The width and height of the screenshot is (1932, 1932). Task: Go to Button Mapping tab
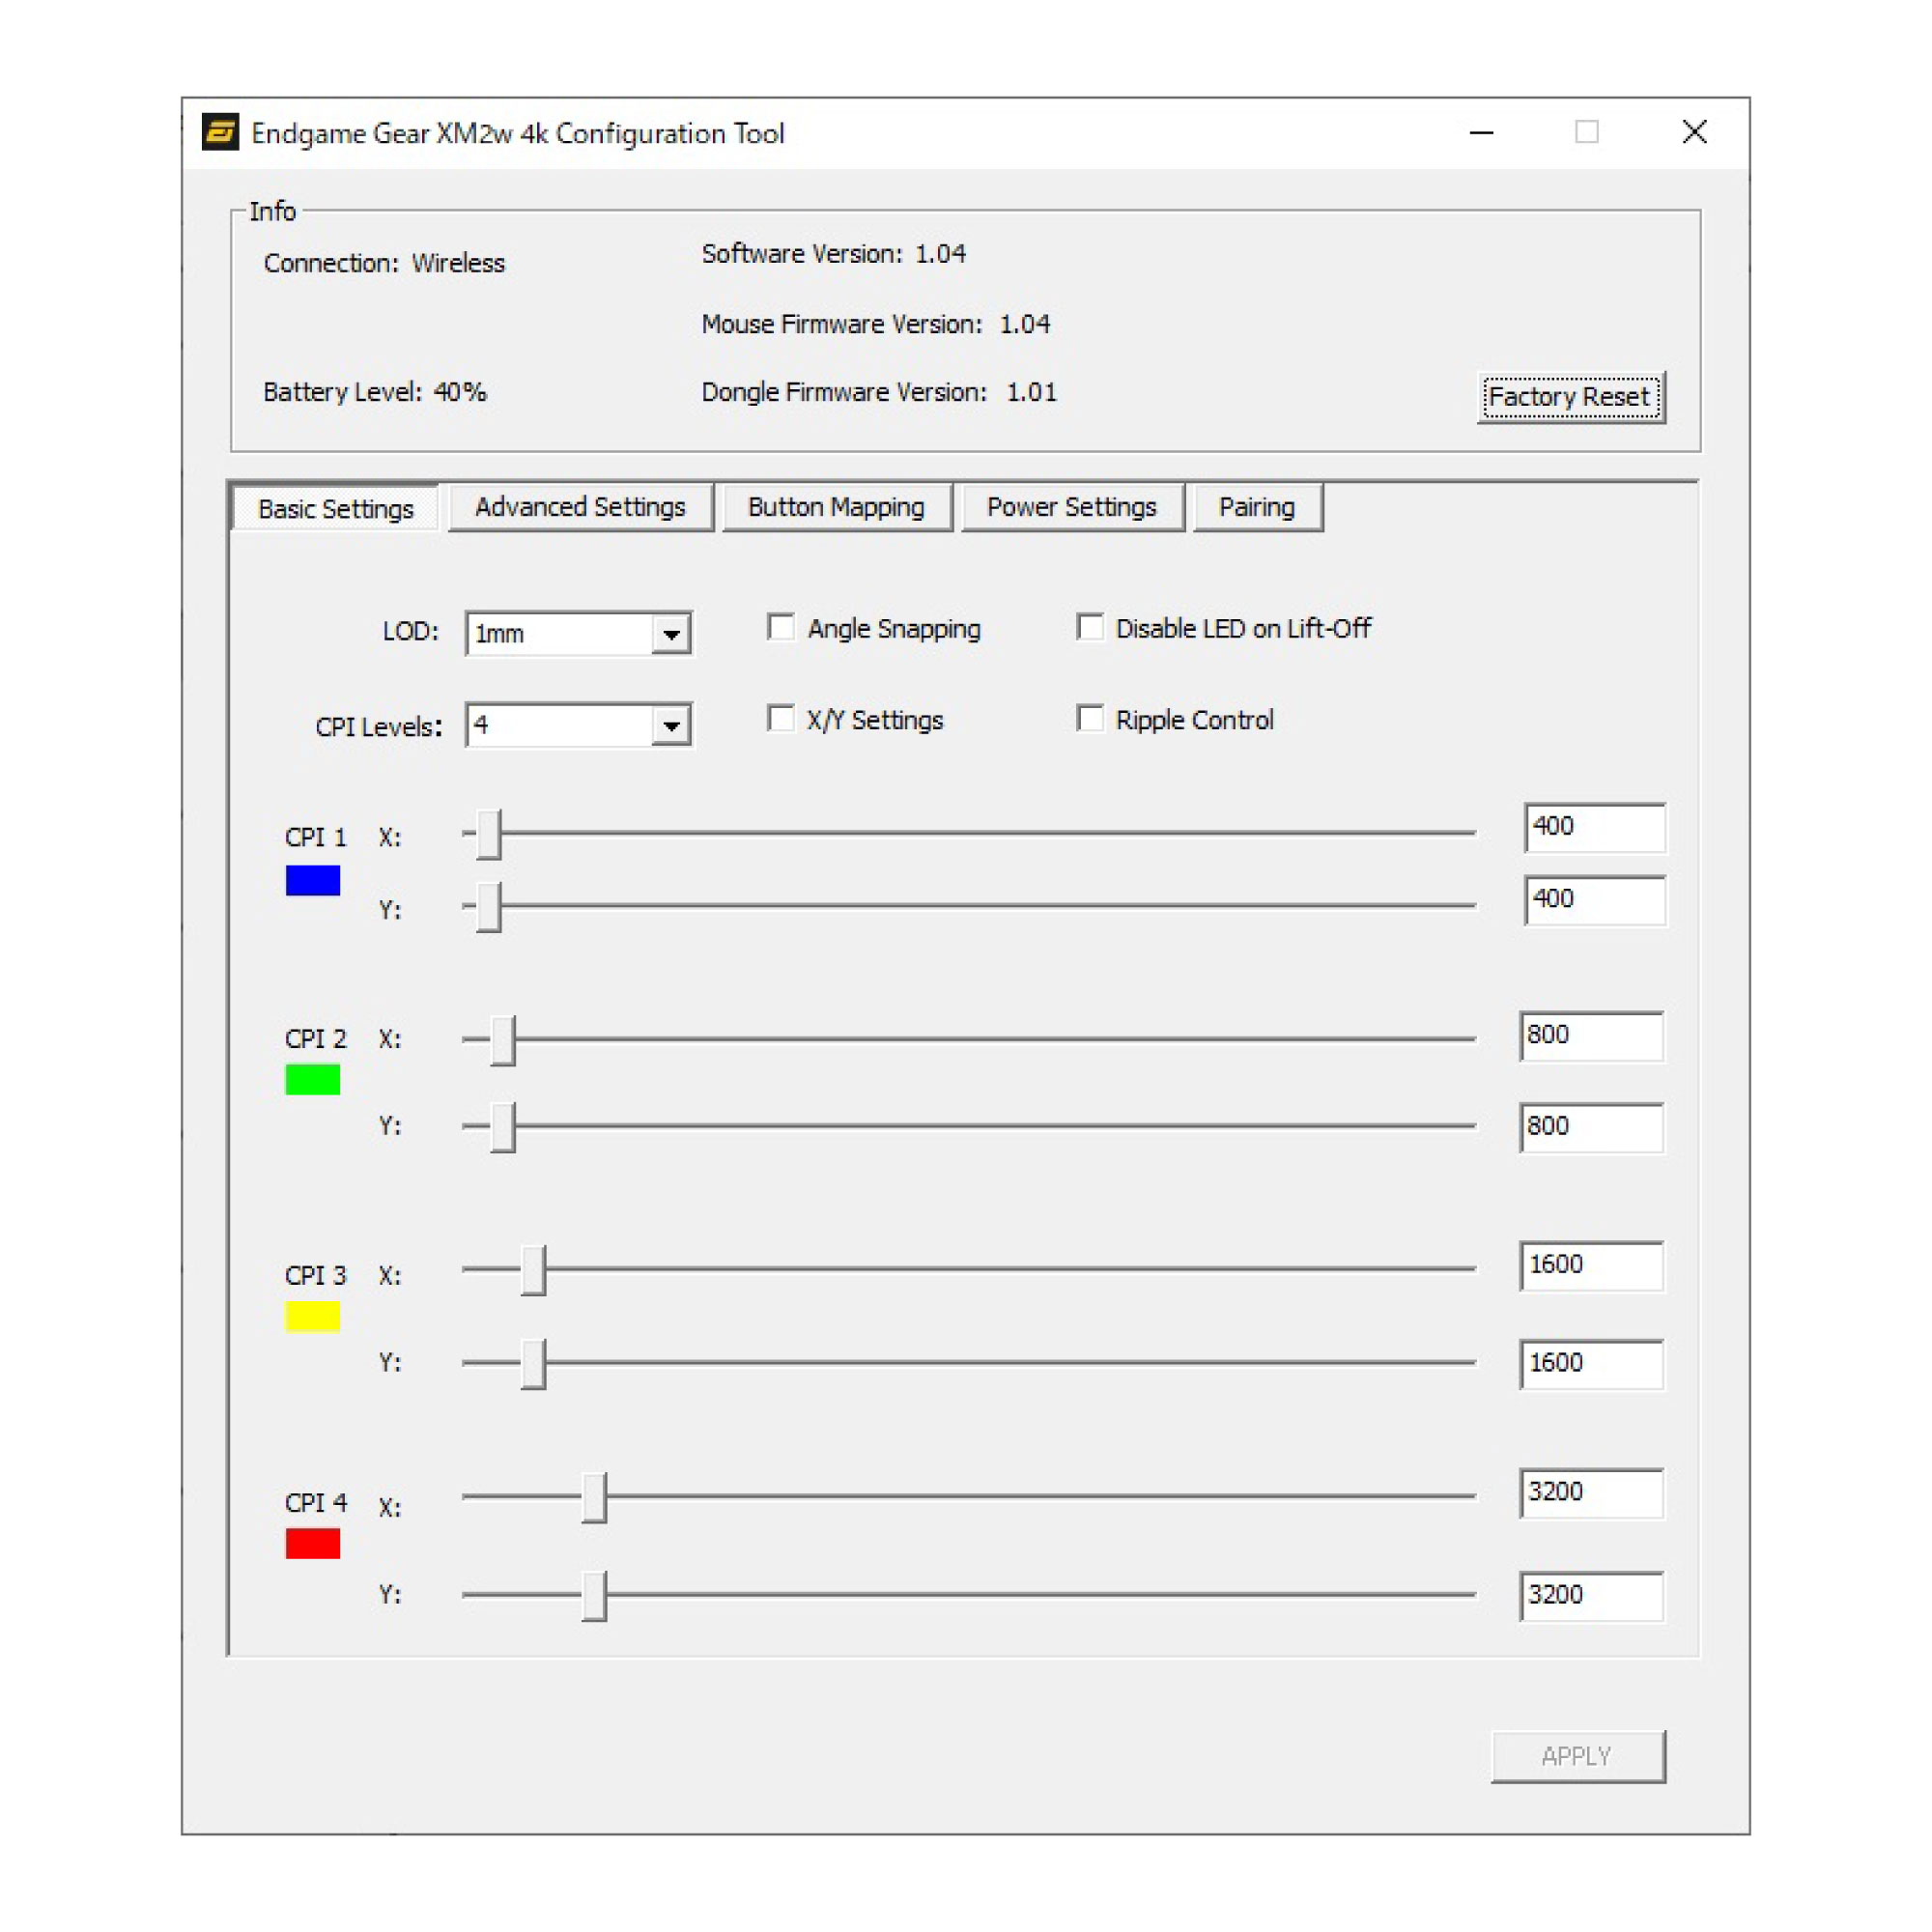(x=836, y=507)
